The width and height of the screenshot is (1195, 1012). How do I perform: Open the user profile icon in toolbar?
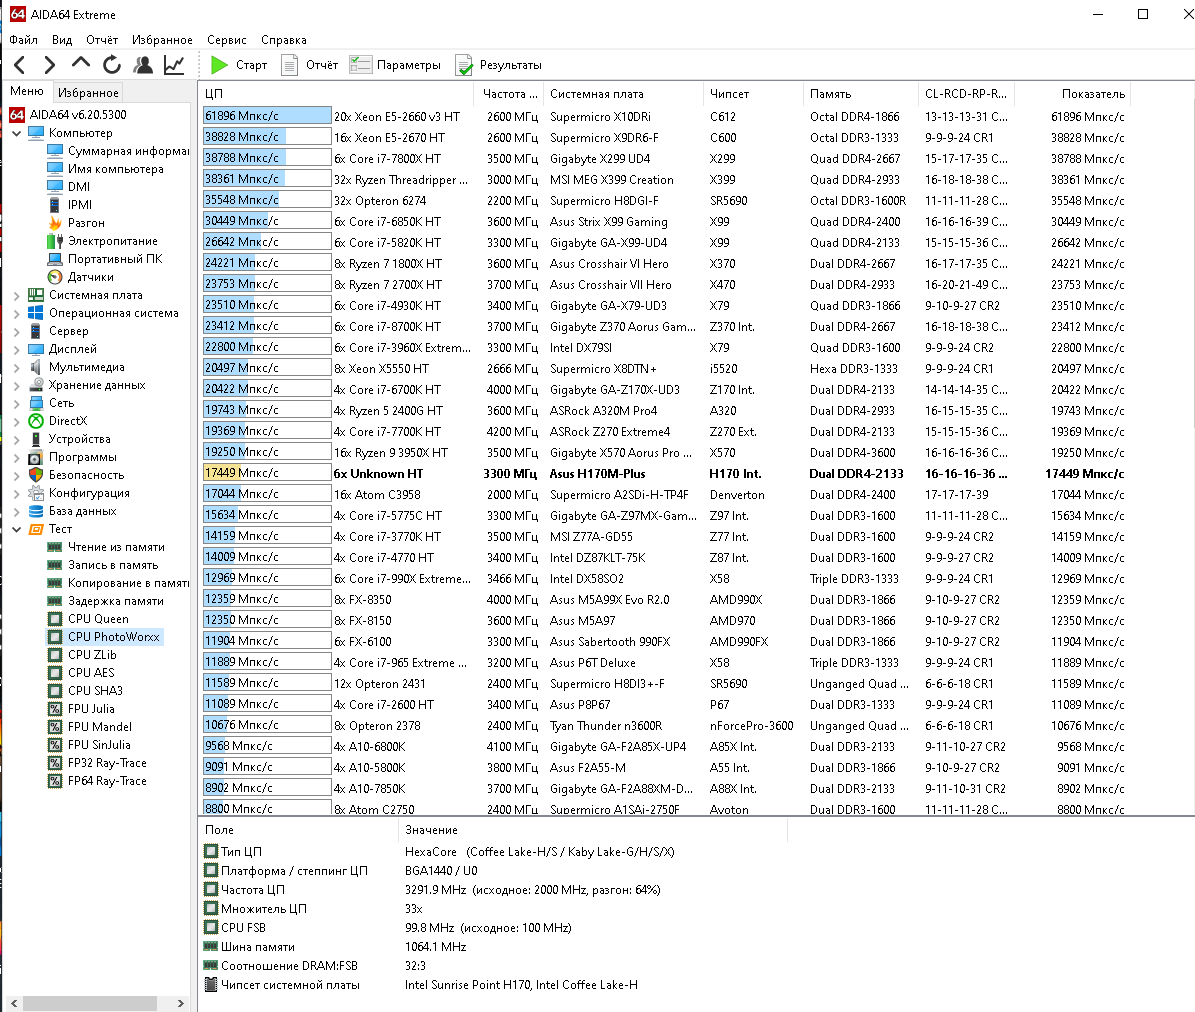(x=143, y=65)
